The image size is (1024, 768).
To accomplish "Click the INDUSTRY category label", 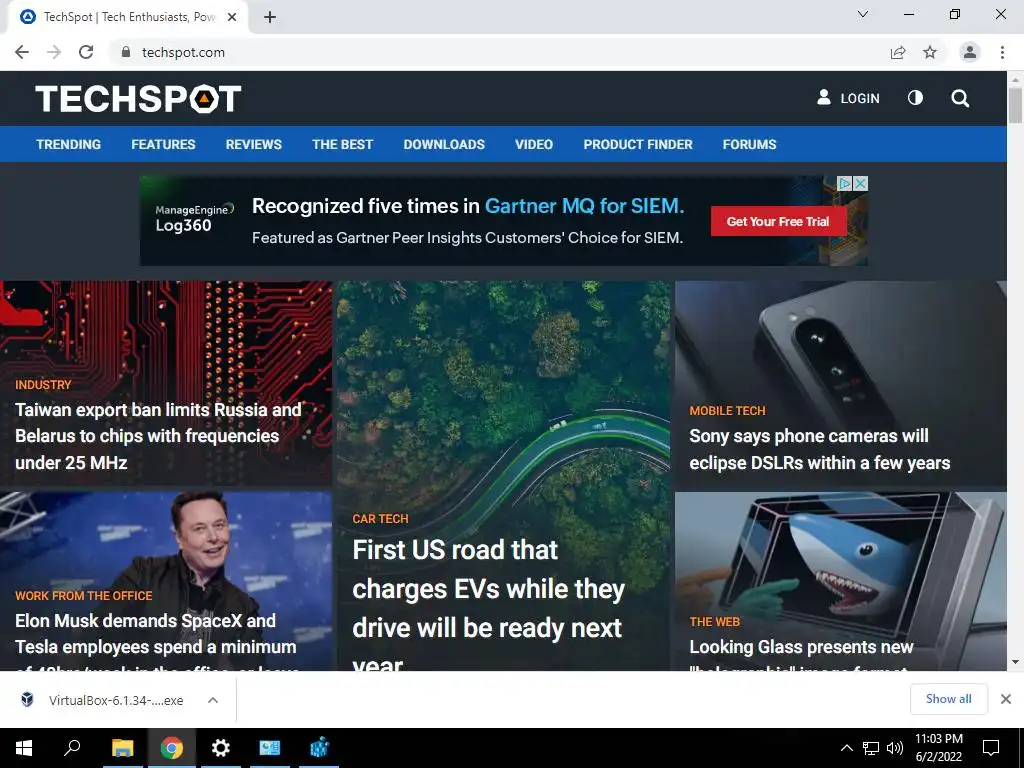I will (x=43, y=385).
